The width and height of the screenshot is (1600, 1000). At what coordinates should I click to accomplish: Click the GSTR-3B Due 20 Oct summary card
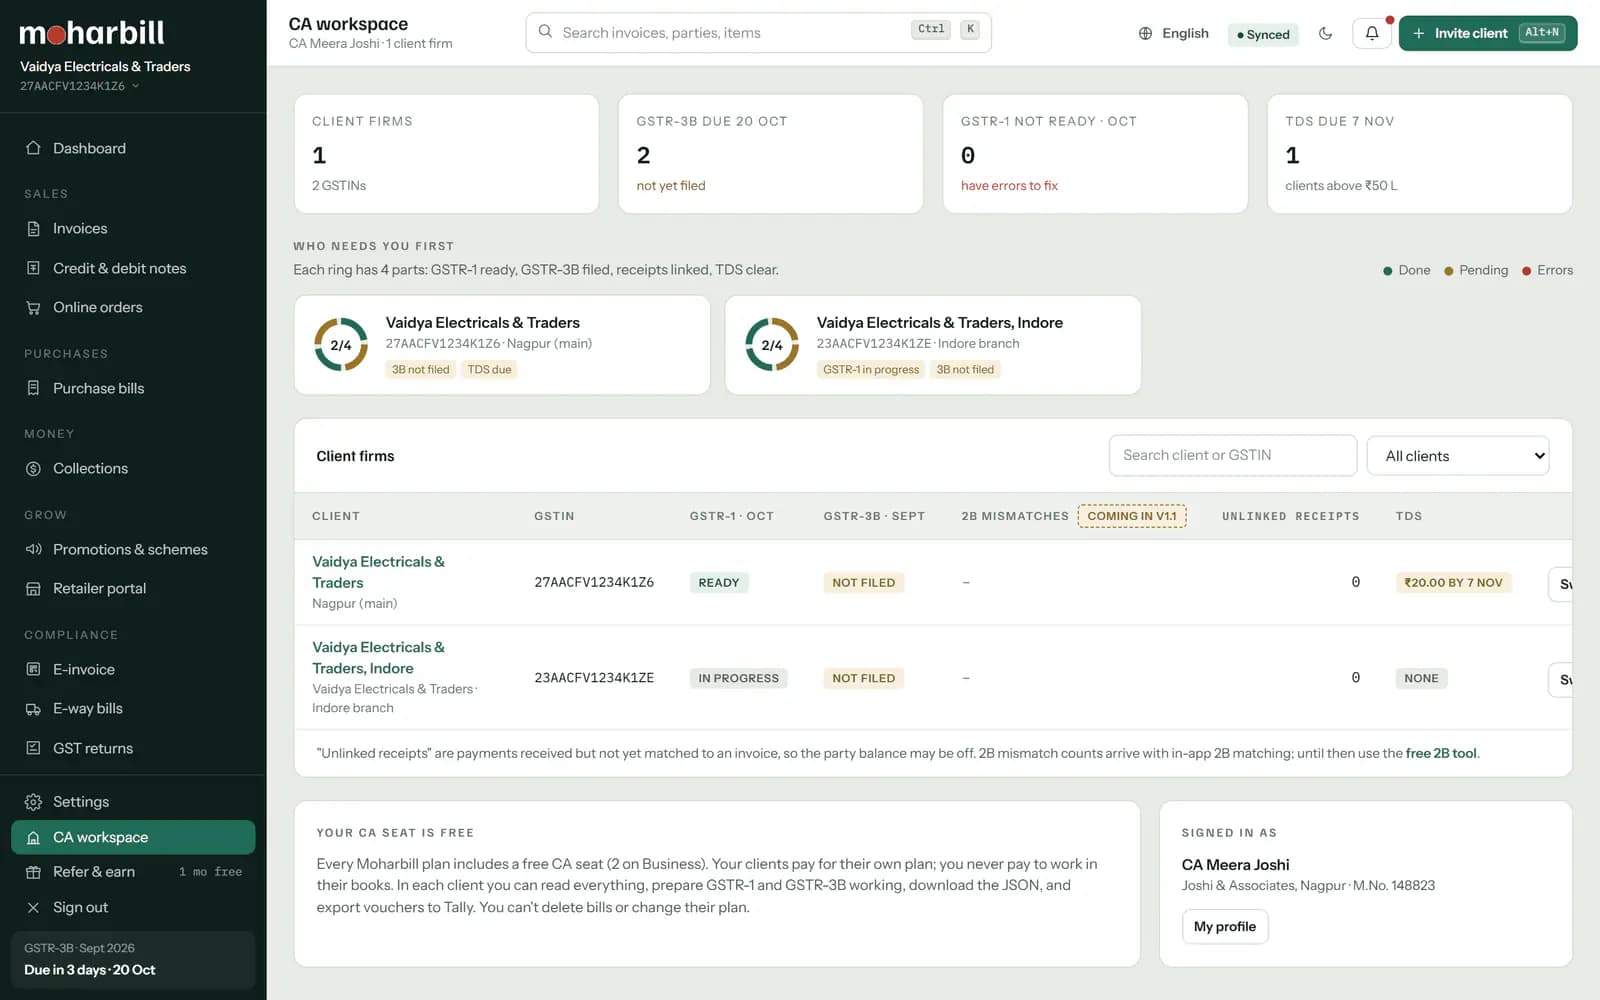771,154
